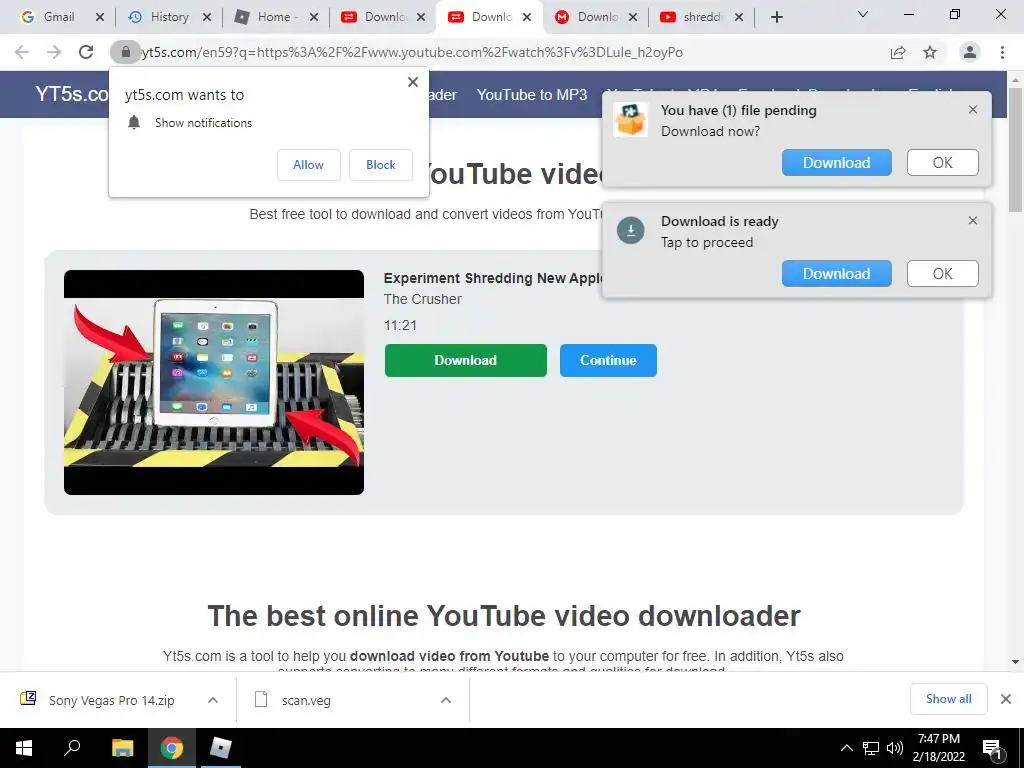Image resolution: width=1024 pixels, height=768 pixels.
Task: Click OK in the file pending popup
Action: click(x=942, y=163)
